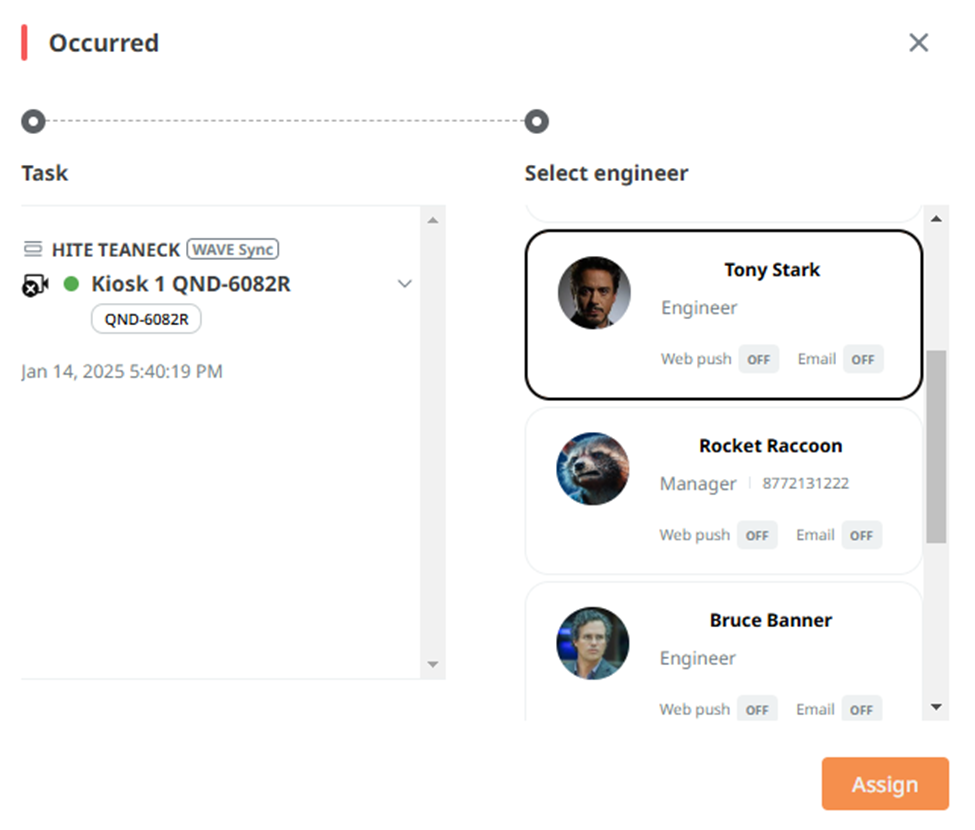Expand the Kiosk 1 QND-6082R chevron
Screen dimensions: 975x830
point(405,284)
